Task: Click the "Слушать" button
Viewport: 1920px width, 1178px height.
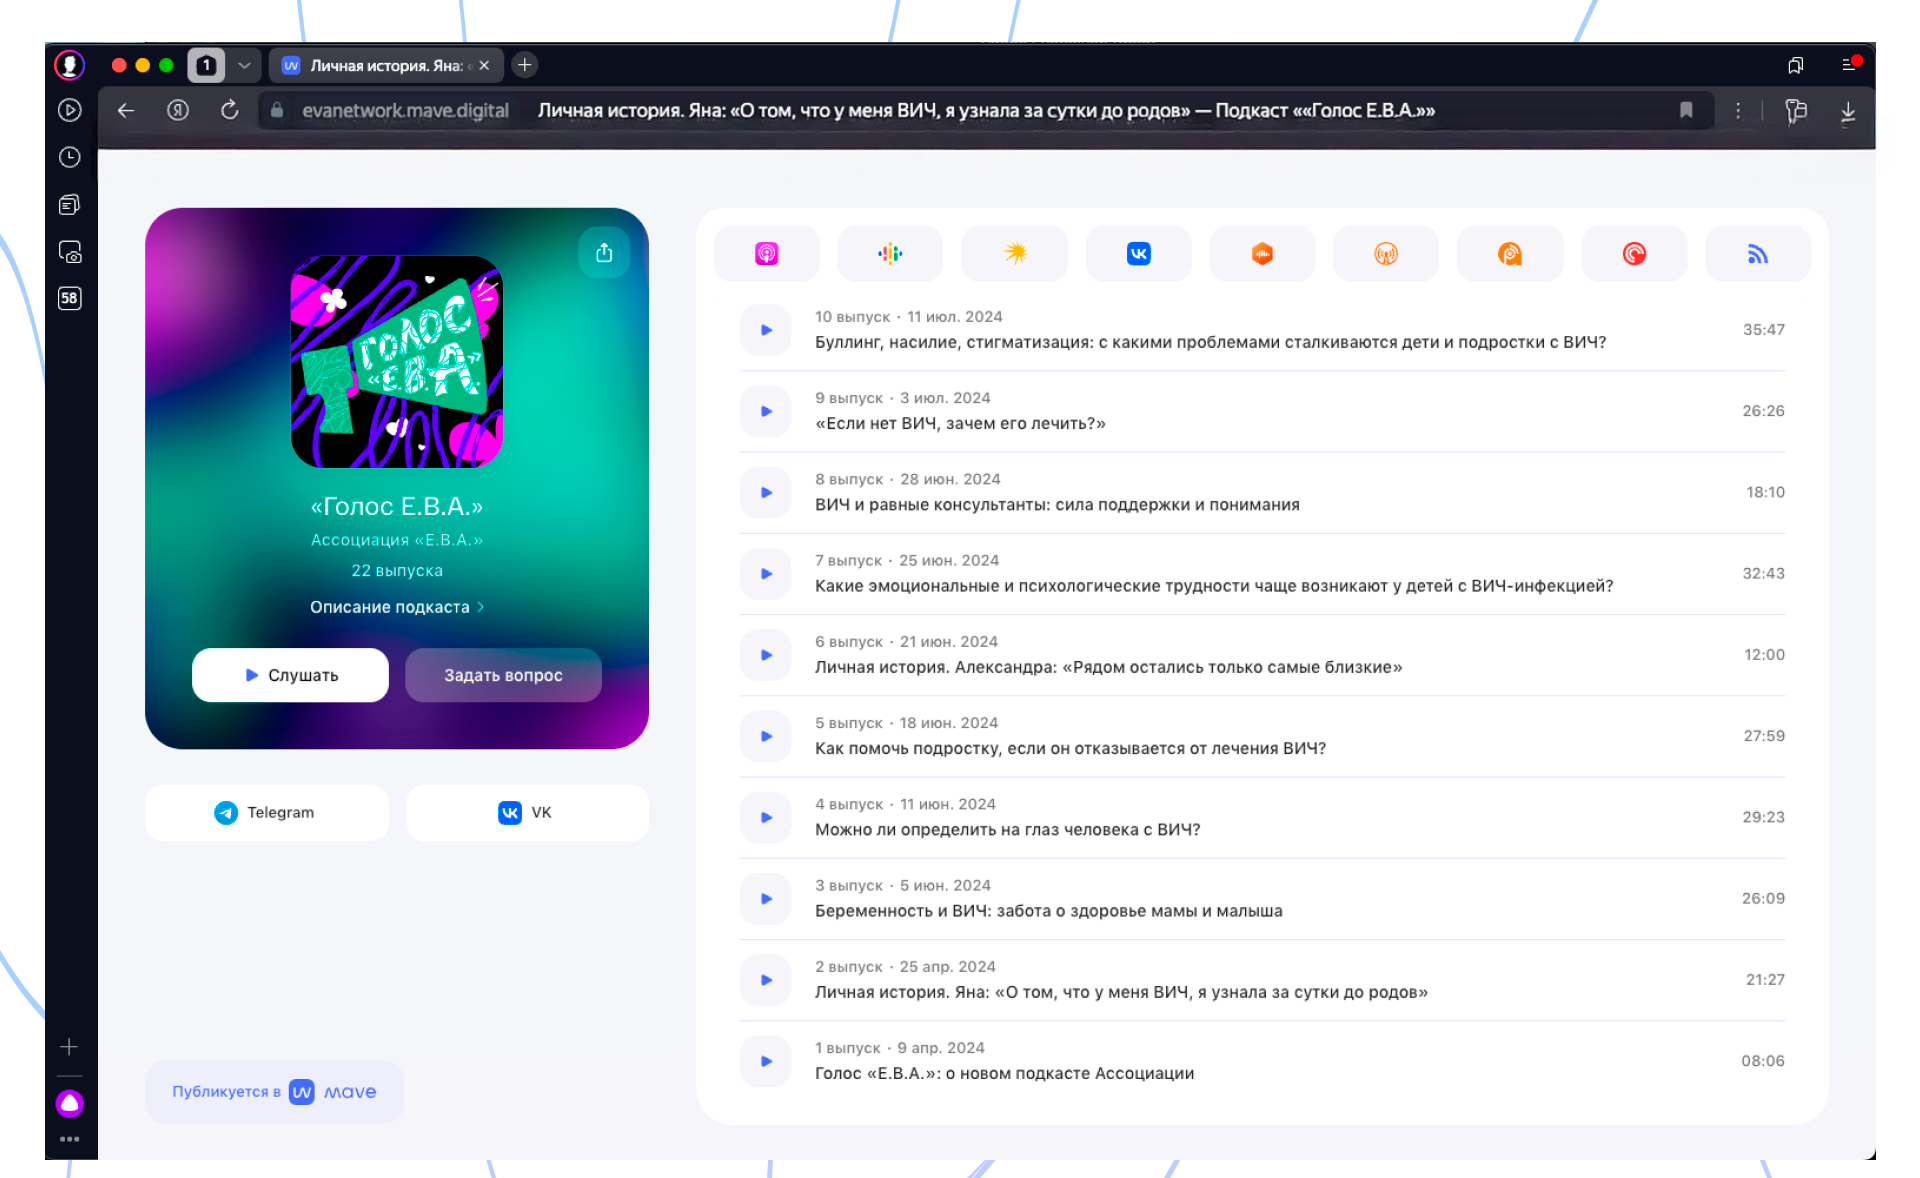Action: tap(290, 675)
